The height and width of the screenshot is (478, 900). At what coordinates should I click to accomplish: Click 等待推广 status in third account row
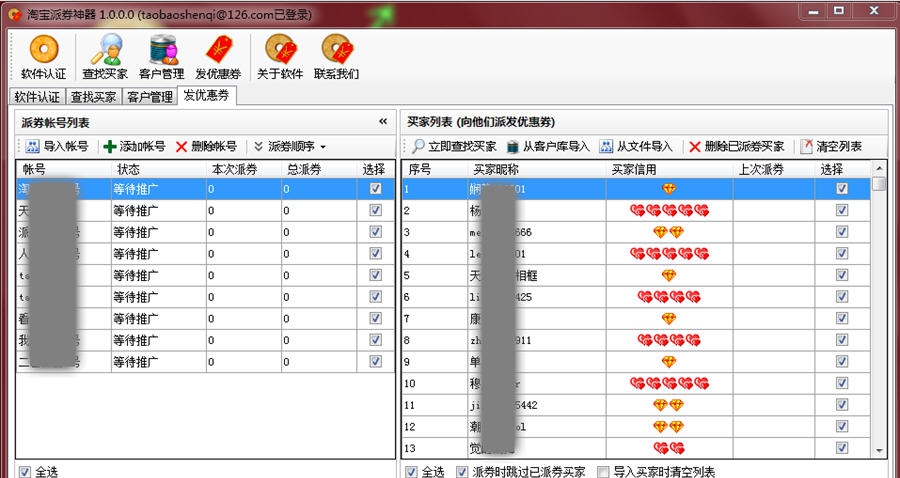(x=135, y=232)
